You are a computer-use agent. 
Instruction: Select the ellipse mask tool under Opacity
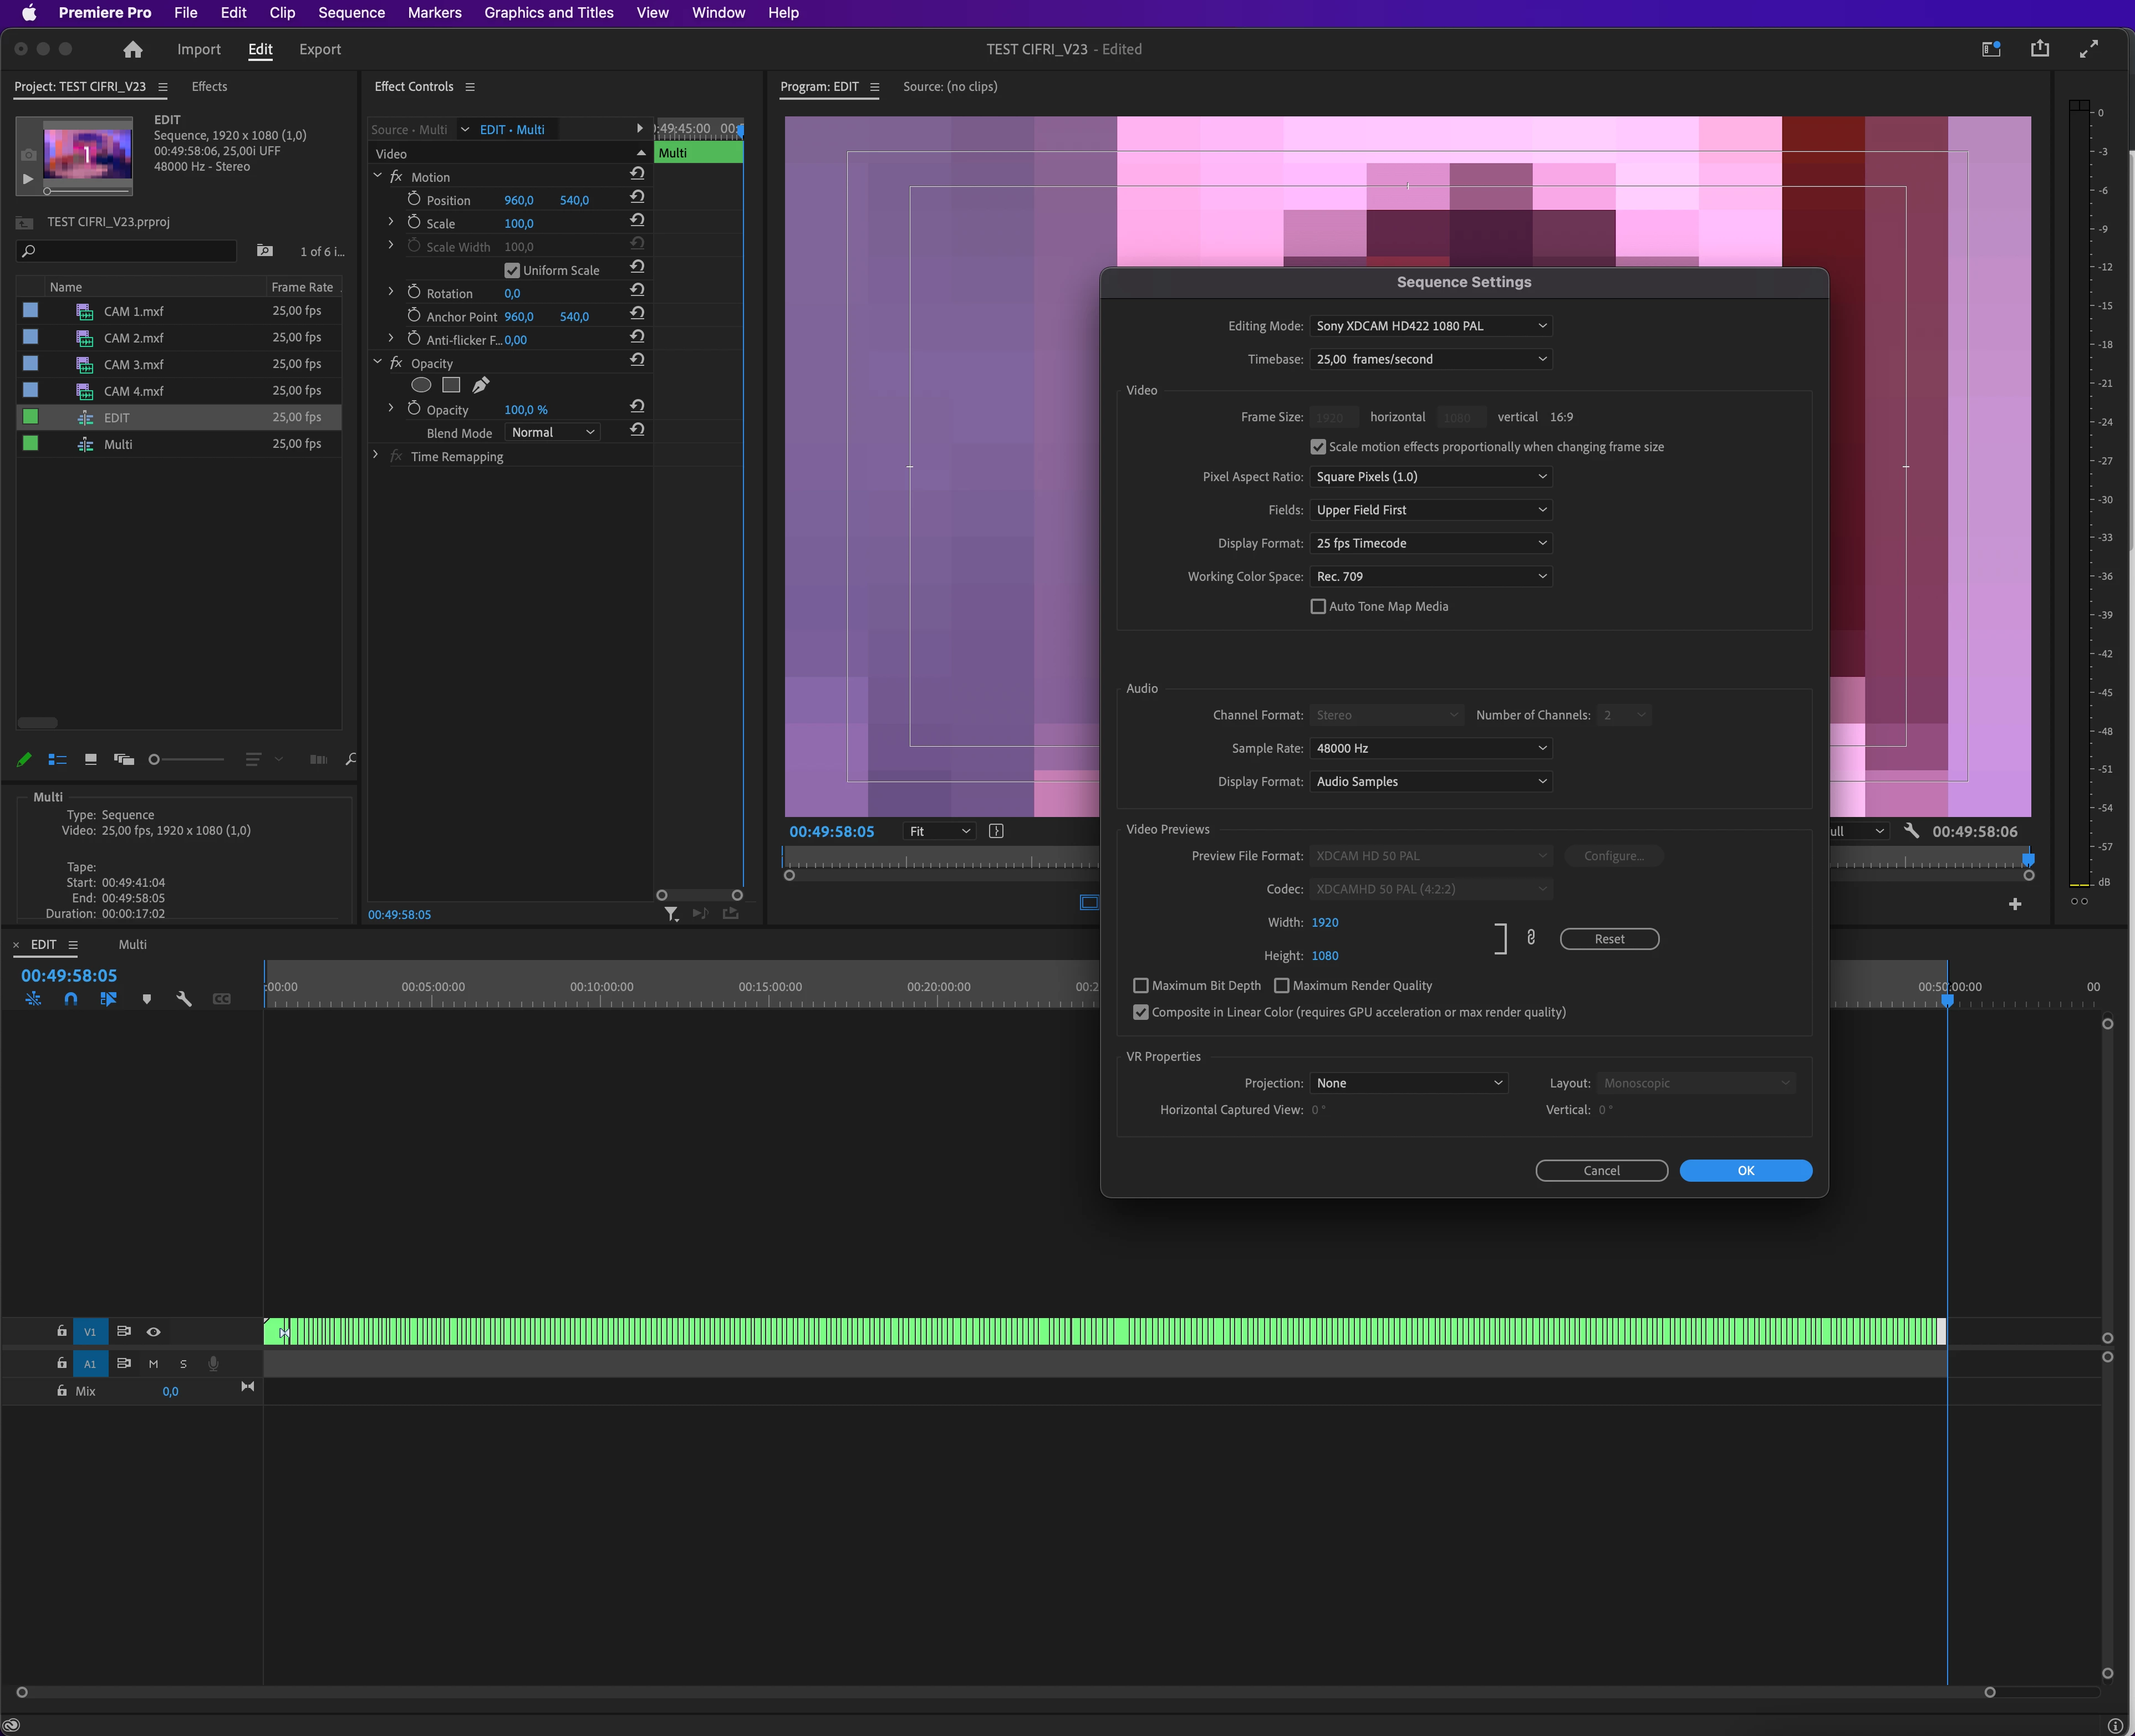[421, 385]
